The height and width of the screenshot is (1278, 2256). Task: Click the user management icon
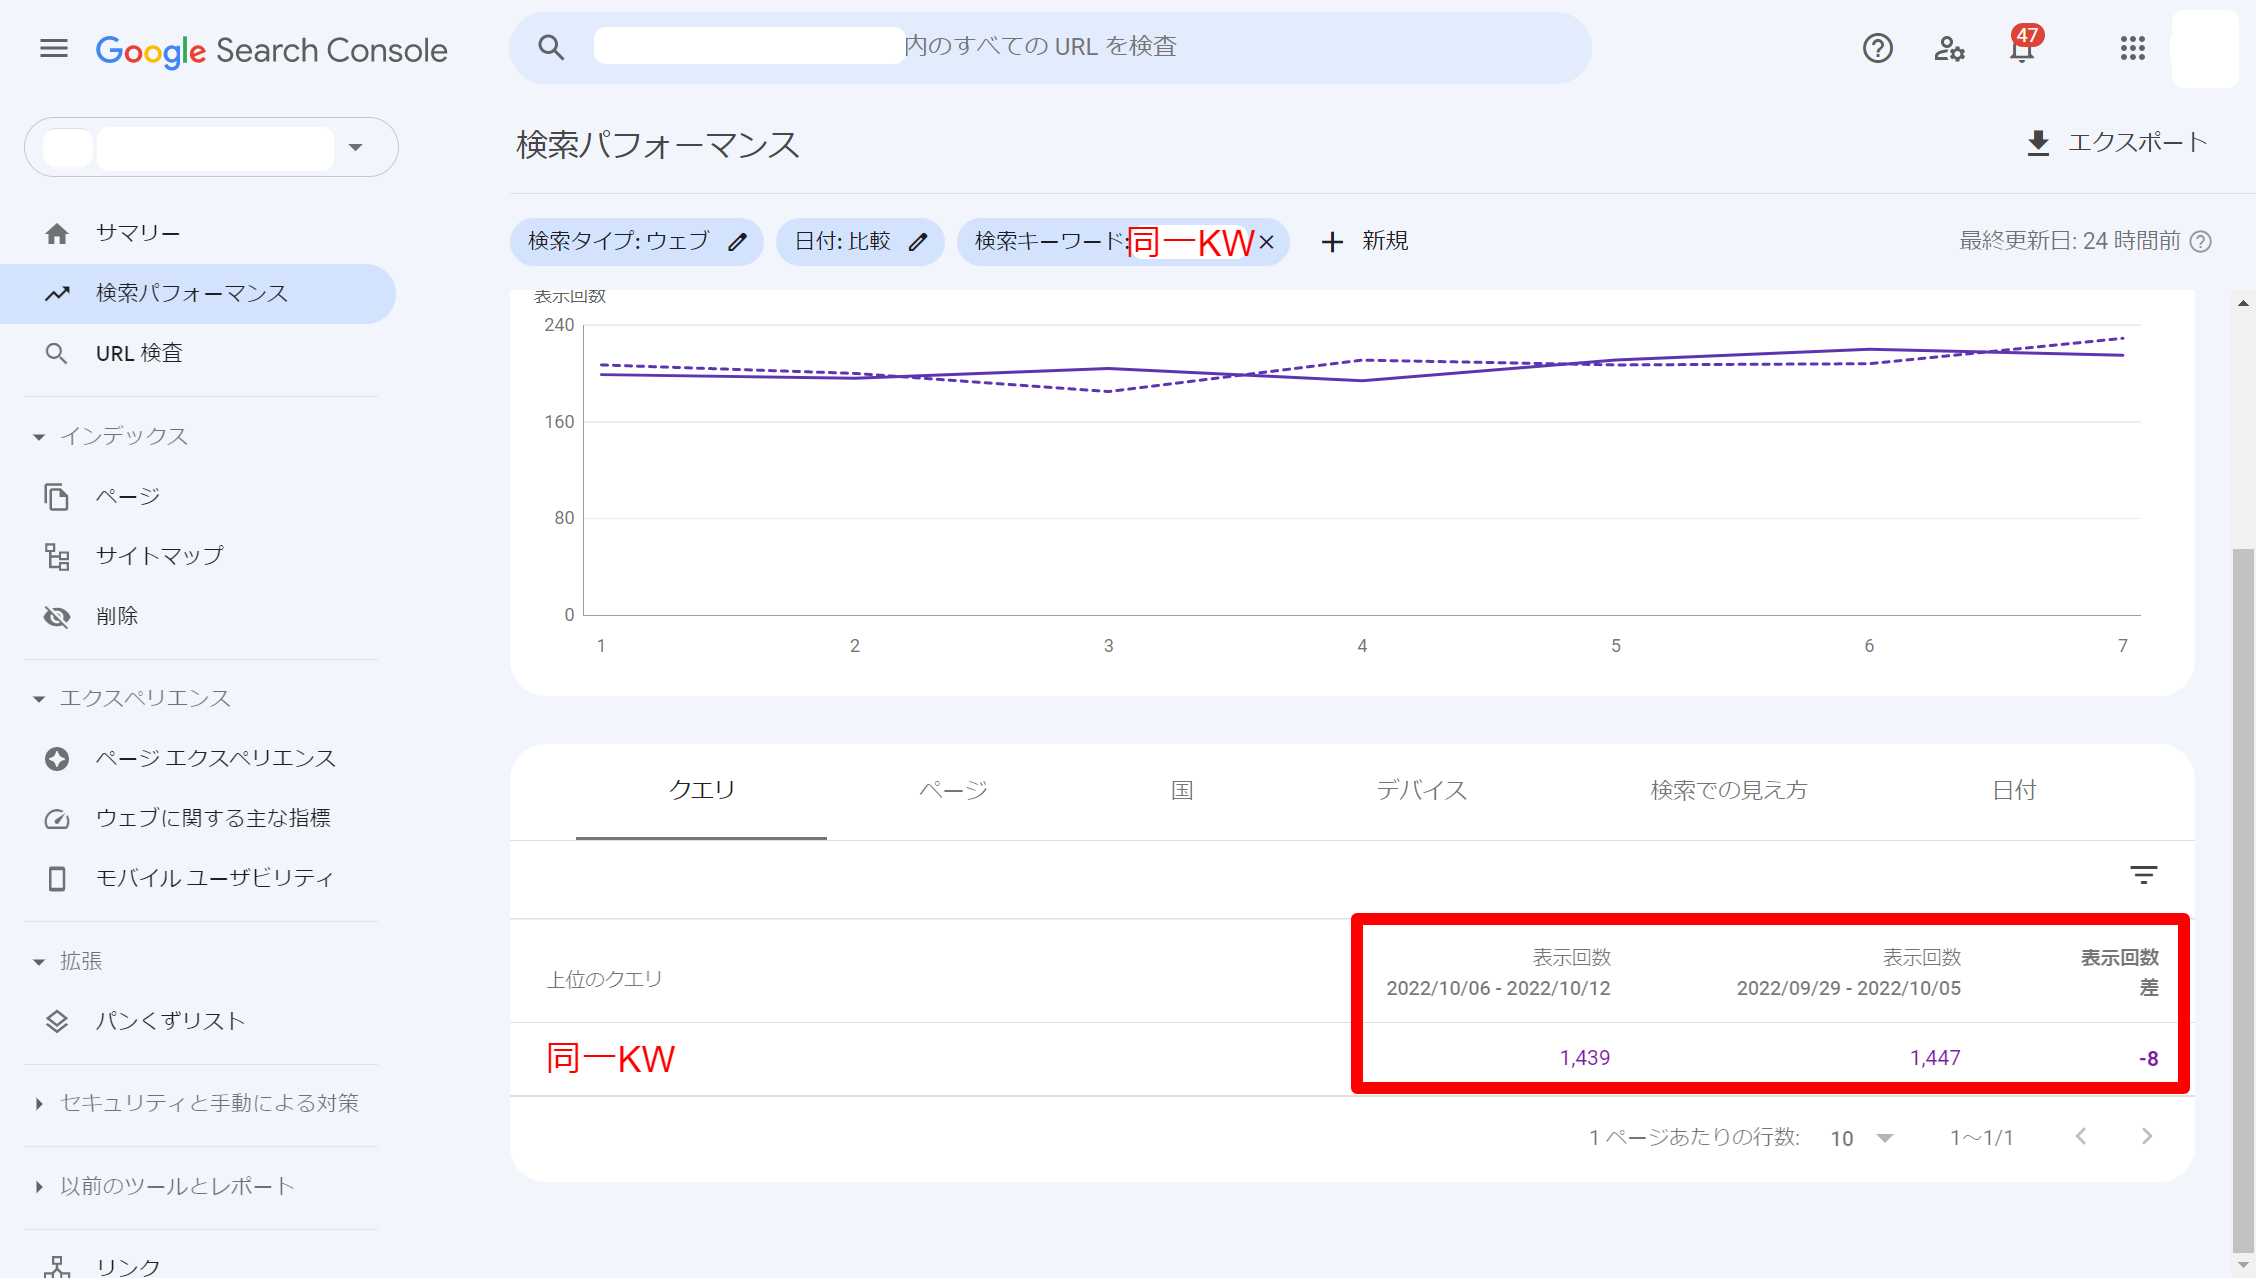(1951, 46)
